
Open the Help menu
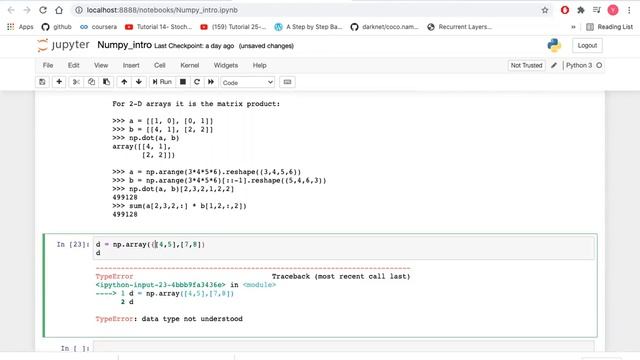click(259, 65)
